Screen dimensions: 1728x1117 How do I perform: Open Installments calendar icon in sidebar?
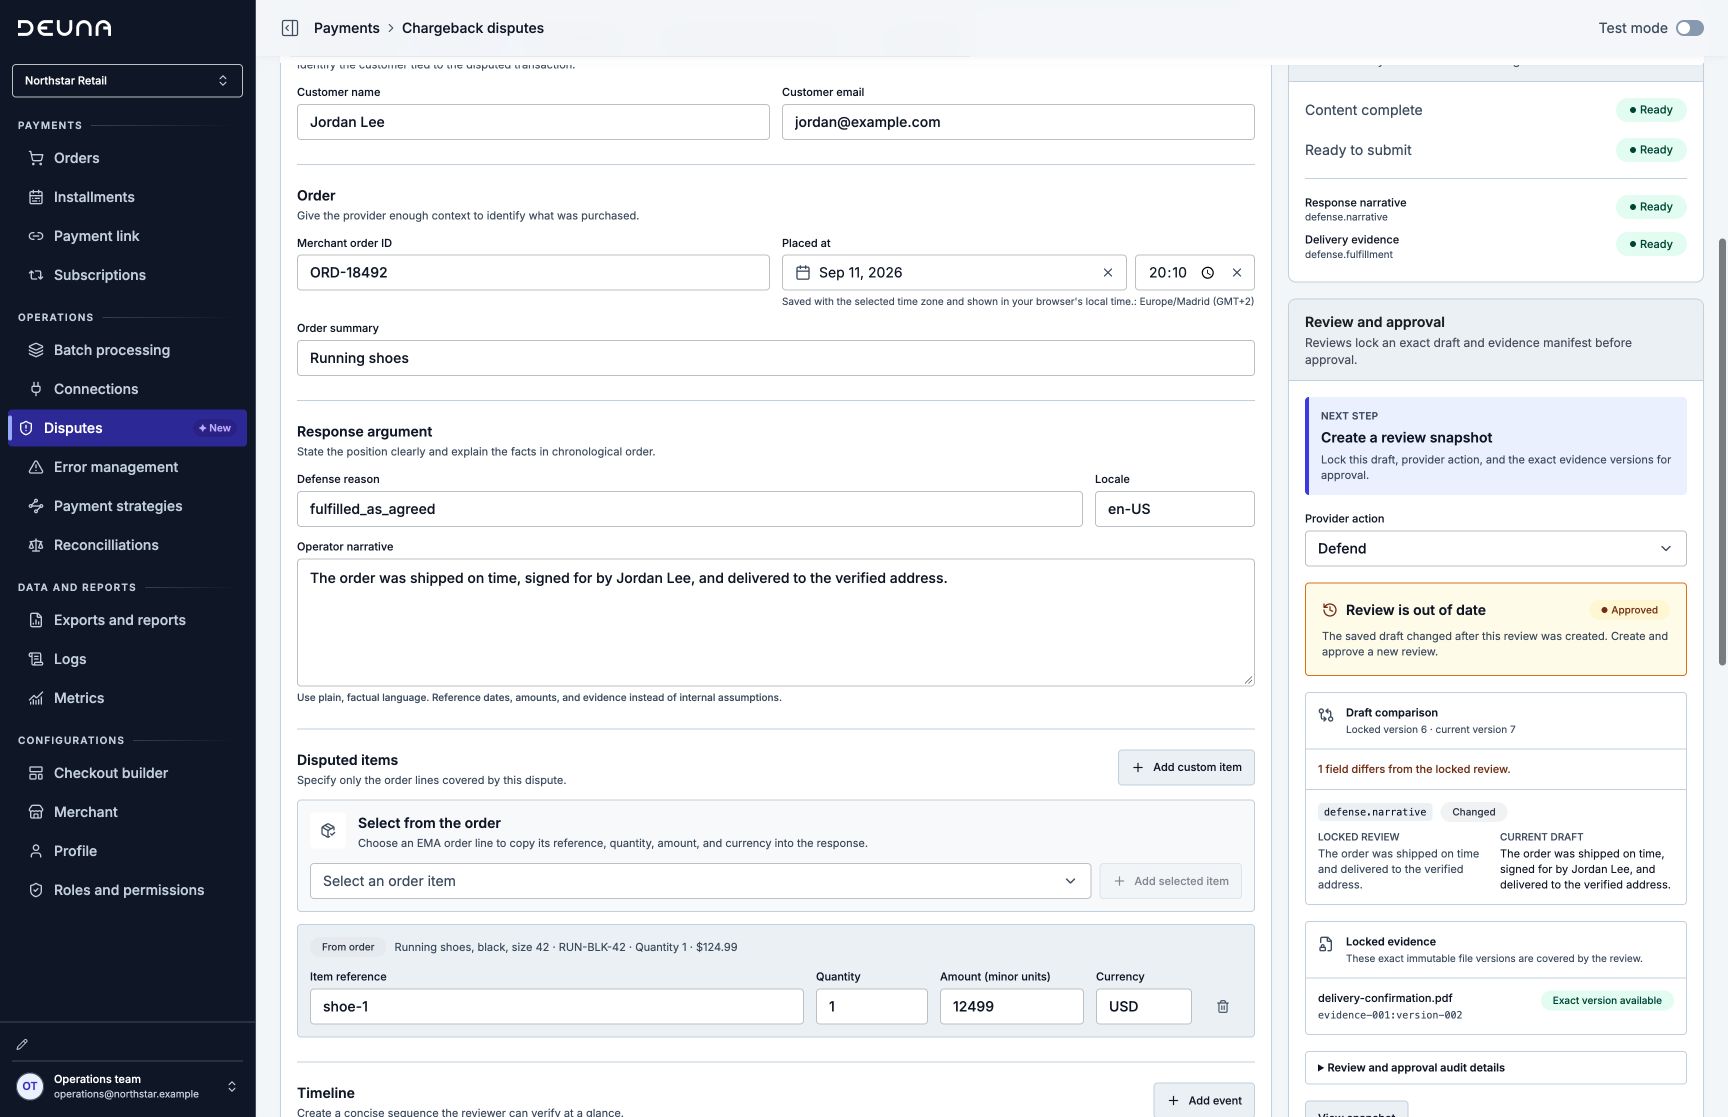tap(36, 197)
